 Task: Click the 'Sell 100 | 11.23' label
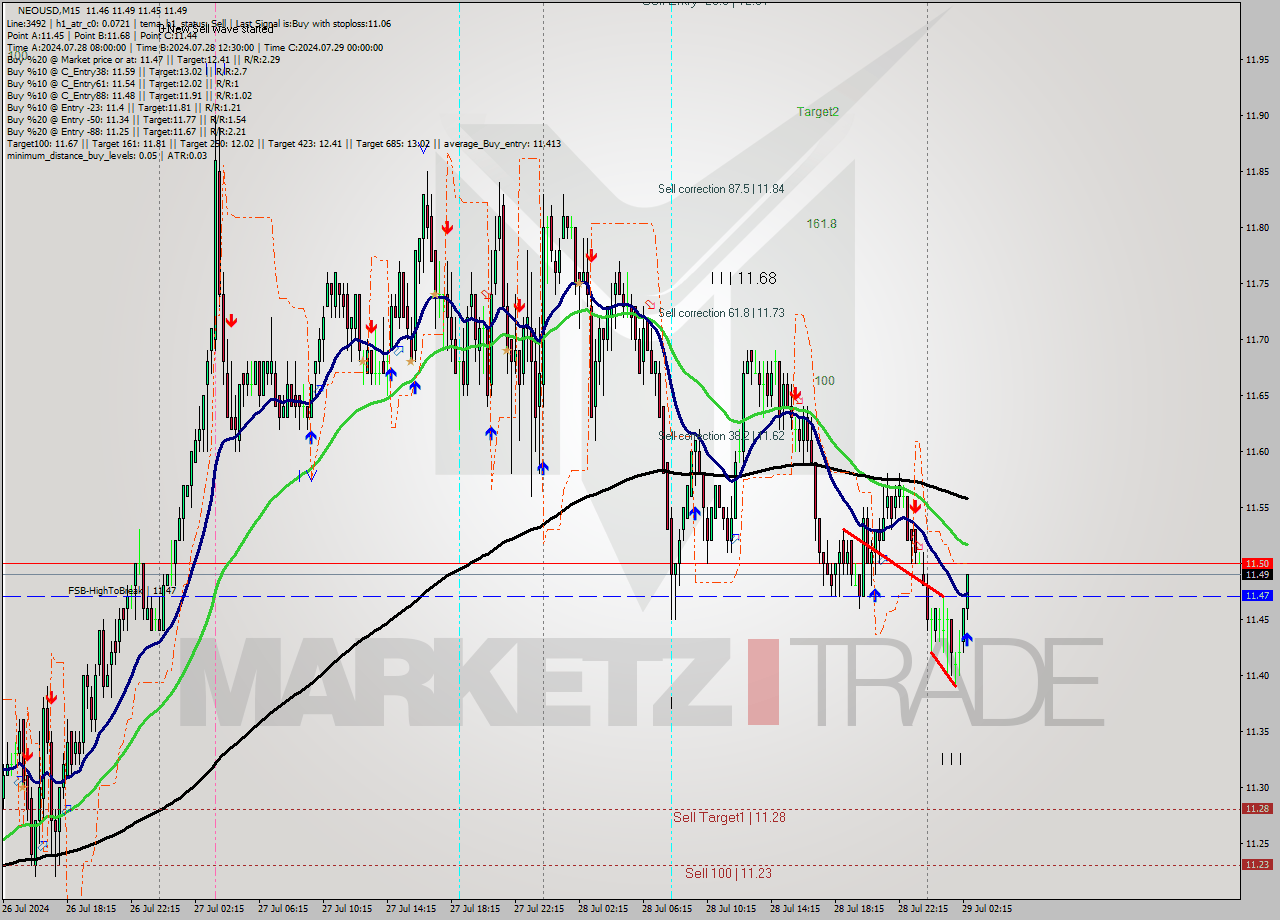728,873
